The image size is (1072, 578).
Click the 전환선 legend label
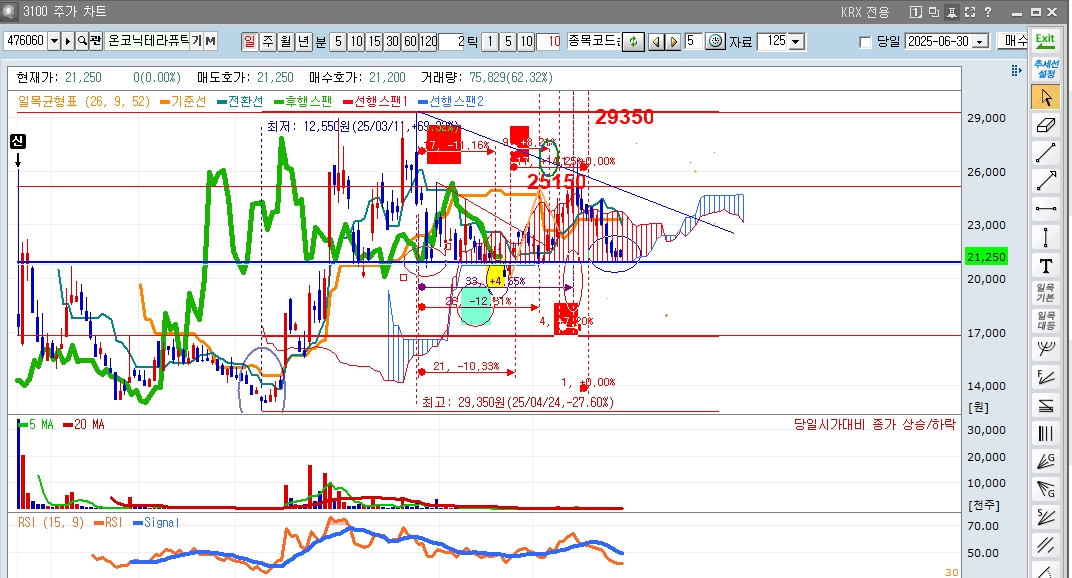pos(240,101)
